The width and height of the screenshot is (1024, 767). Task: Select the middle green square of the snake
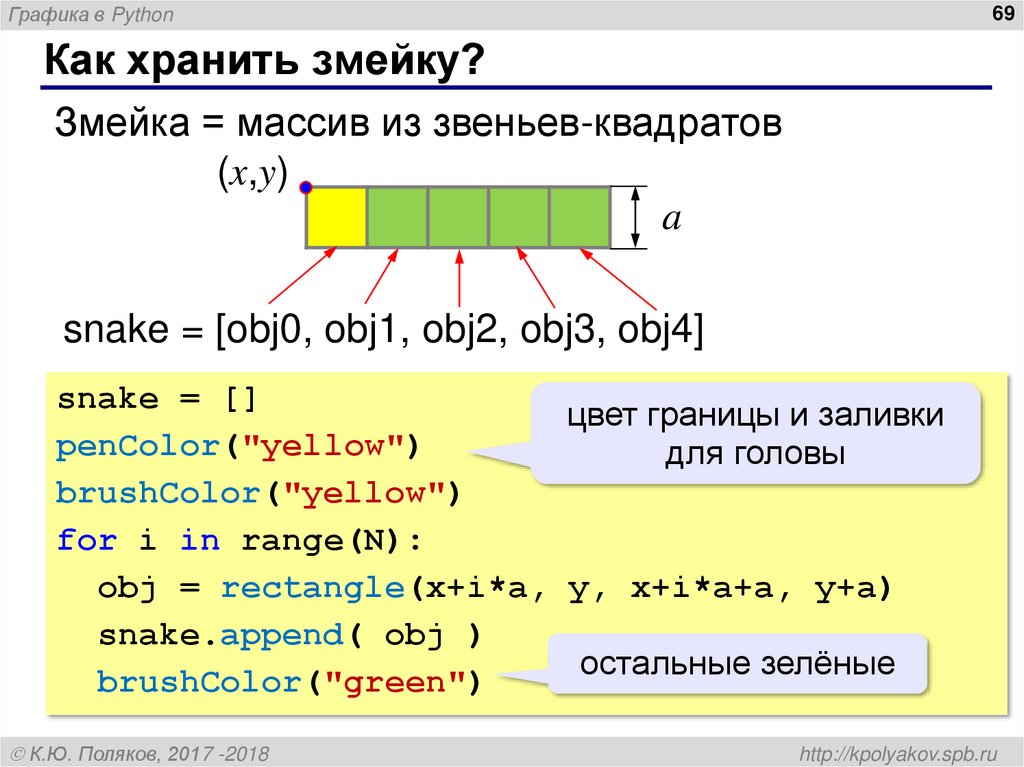(457, 214)
